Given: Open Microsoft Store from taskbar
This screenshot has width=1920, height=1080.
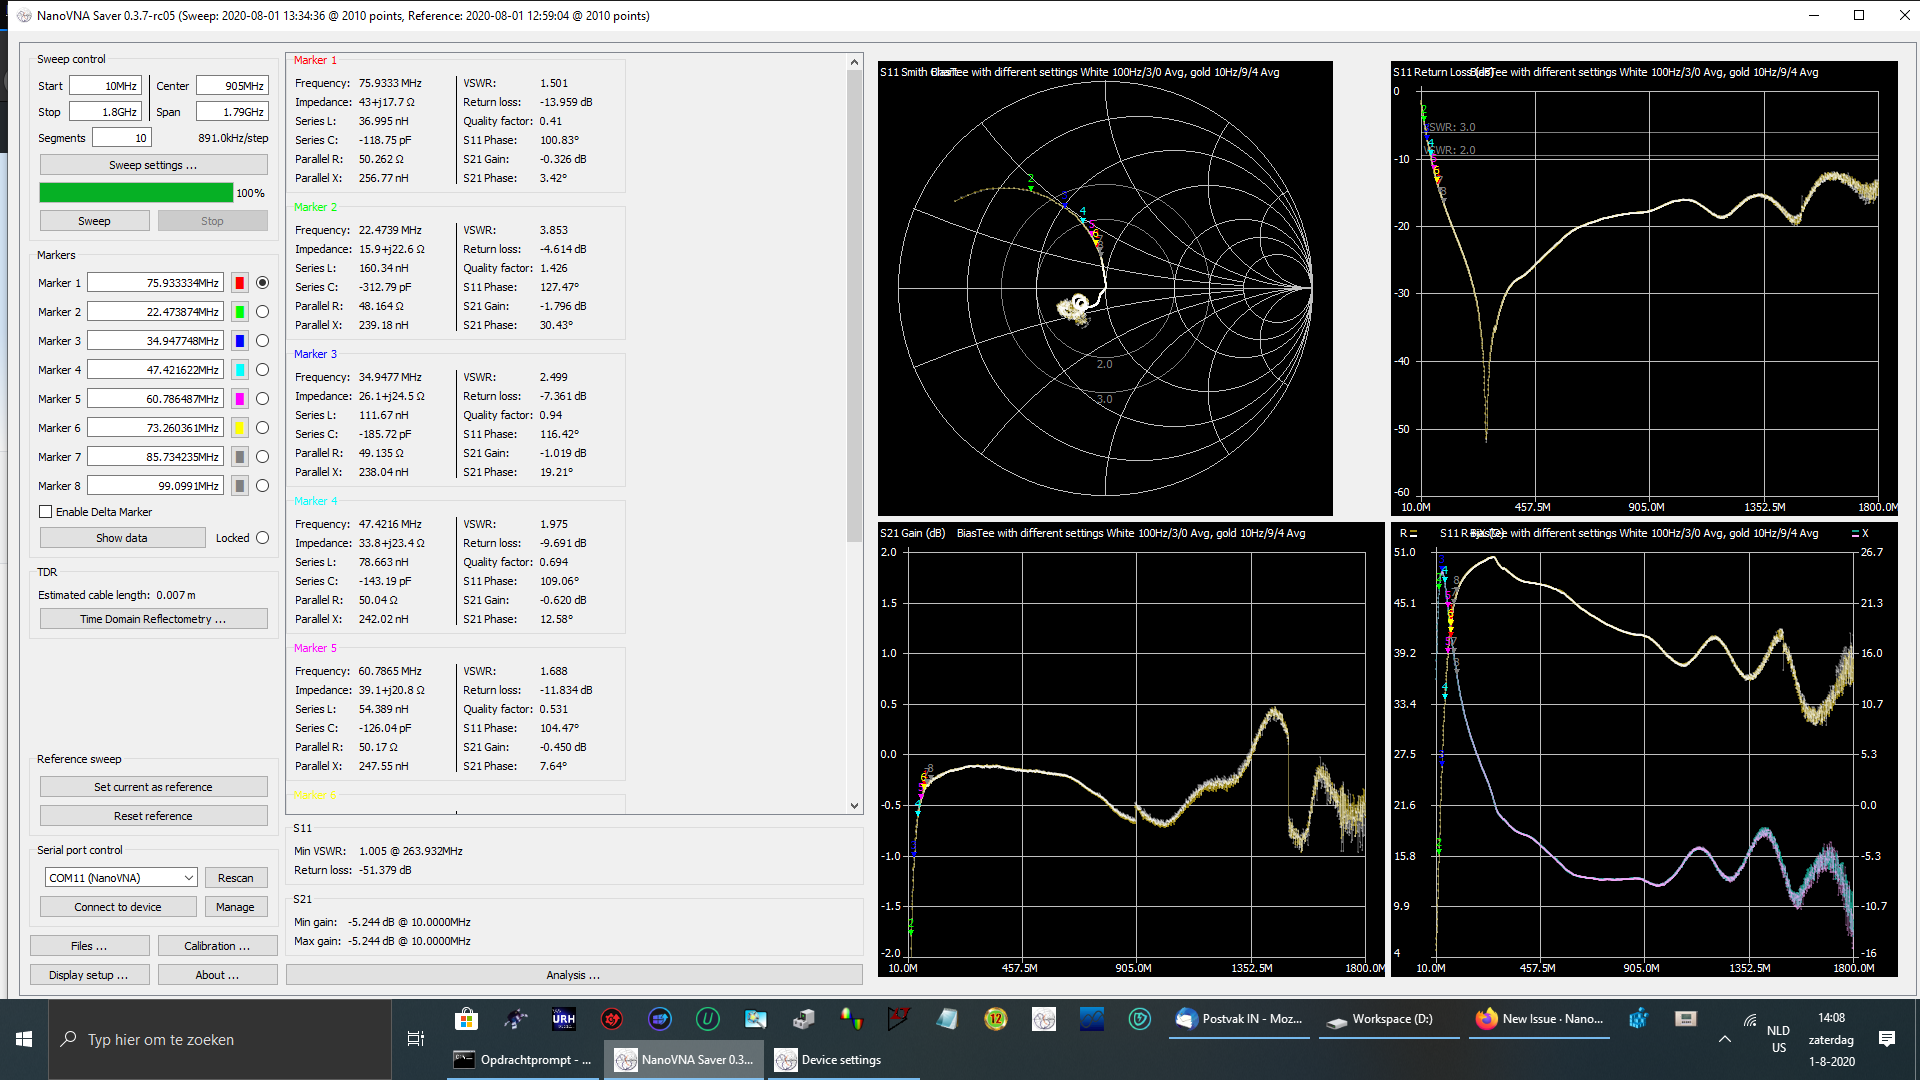Looking at the screenshot, I should (466, 1019).
